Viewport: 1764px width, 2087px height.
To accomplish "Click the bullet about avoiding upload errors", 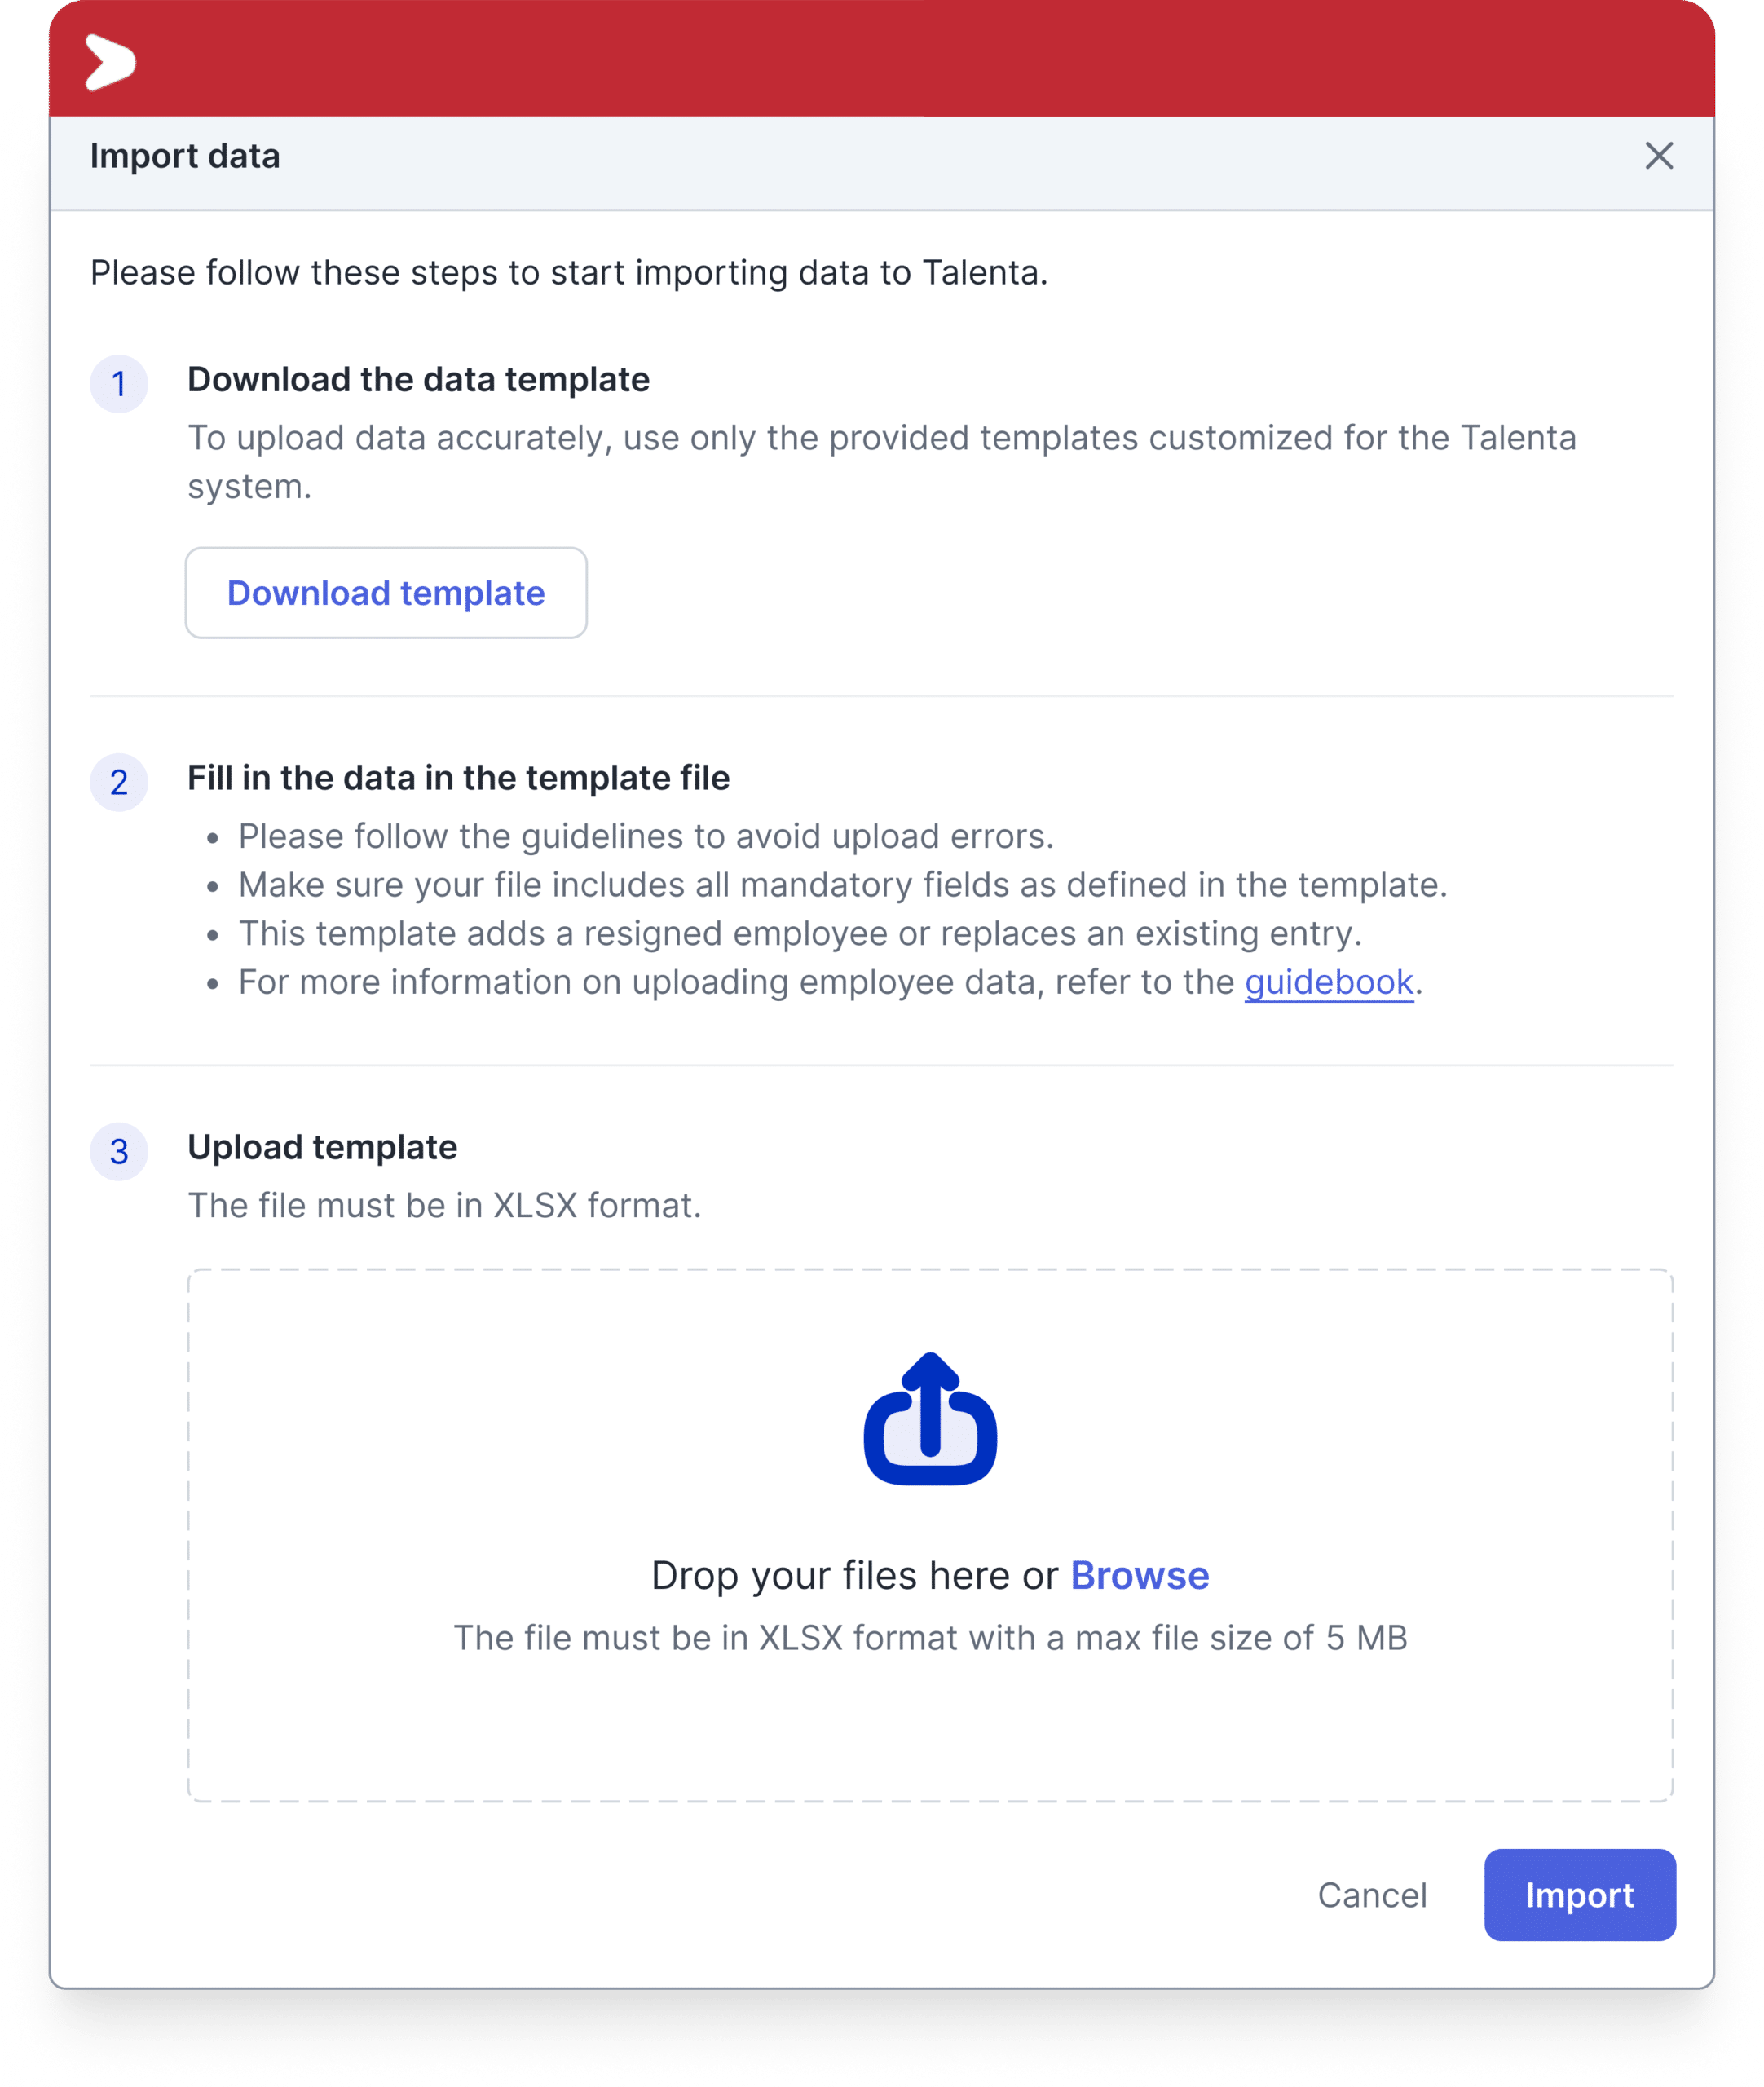I will (646, 836).
